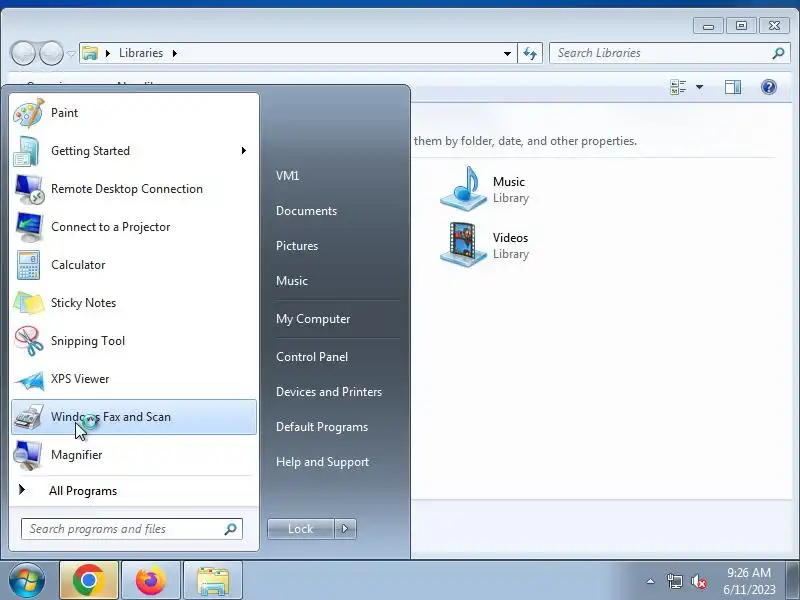The image size is (800, 600).
Task: Open Default Programs
Action: tap(322, 427)
